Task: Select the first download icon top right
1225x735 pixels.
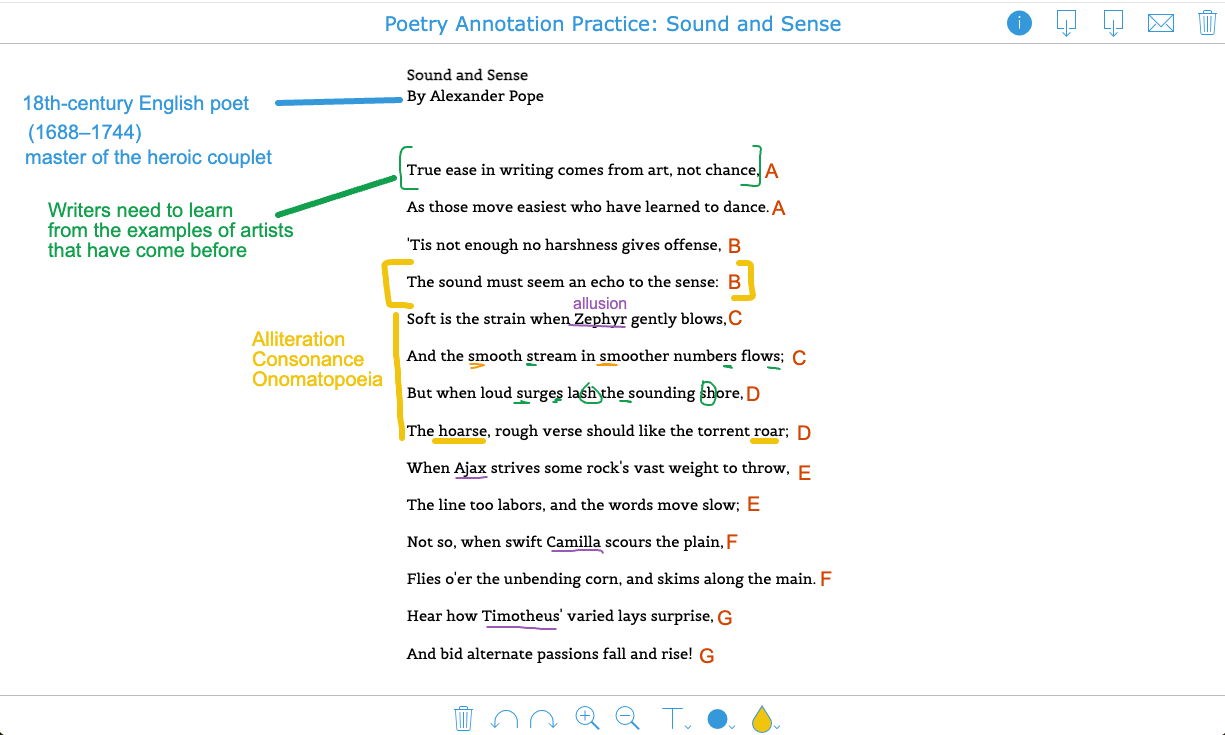Action: [1065, 23]
